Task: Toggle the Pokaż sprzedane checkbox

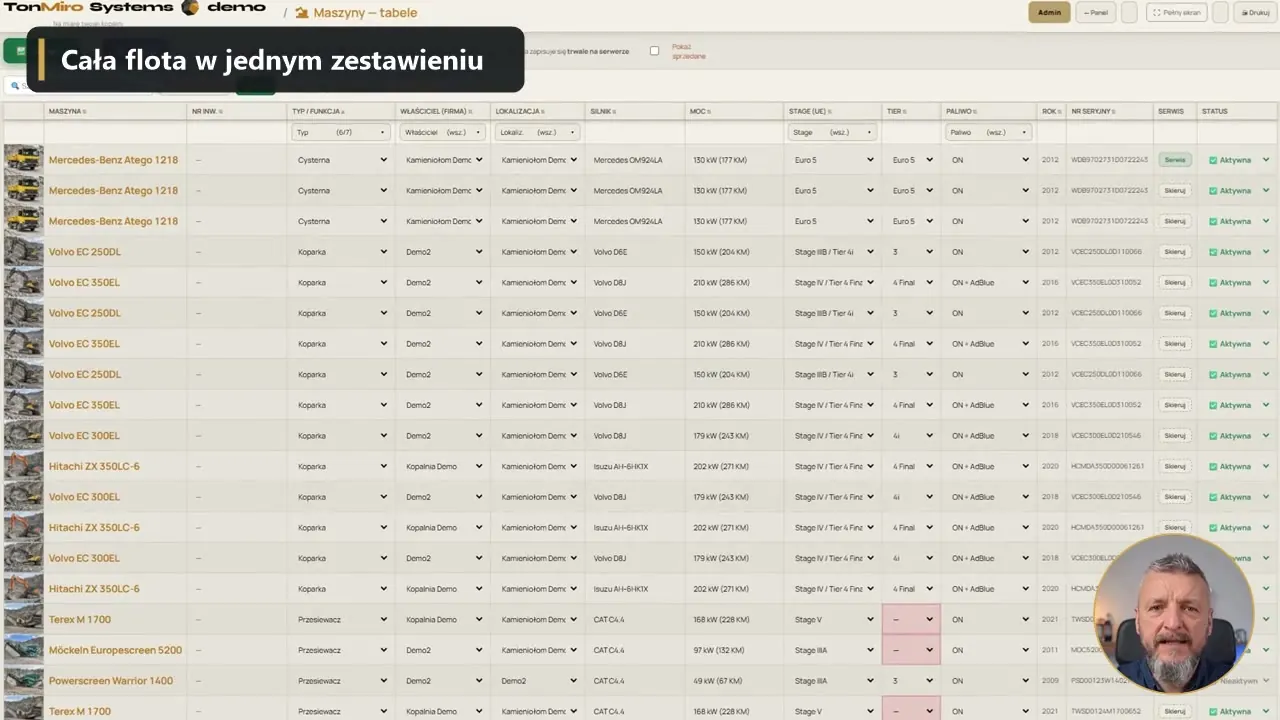Action: pos(654,51)
